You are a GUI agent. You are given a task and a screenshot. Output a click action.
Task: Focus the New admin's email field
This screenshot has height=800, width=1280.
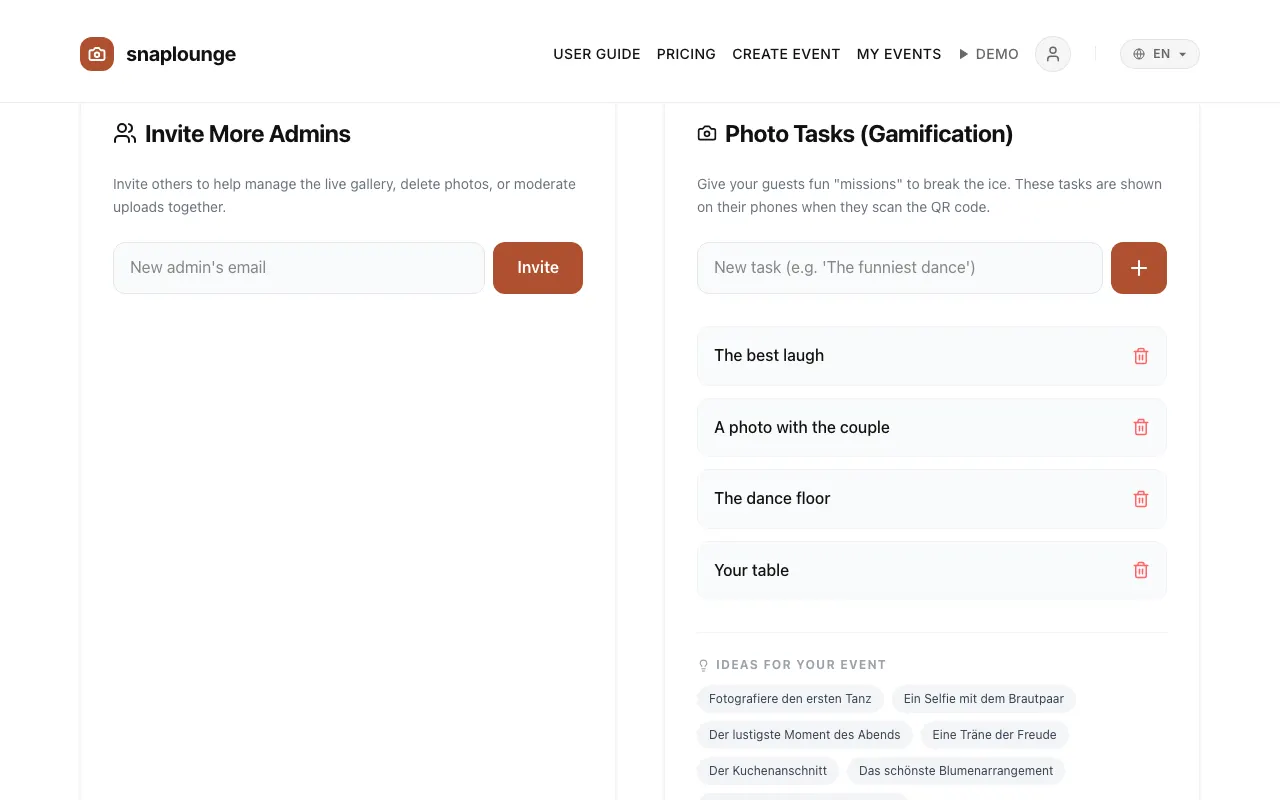(x=299, y=268)
